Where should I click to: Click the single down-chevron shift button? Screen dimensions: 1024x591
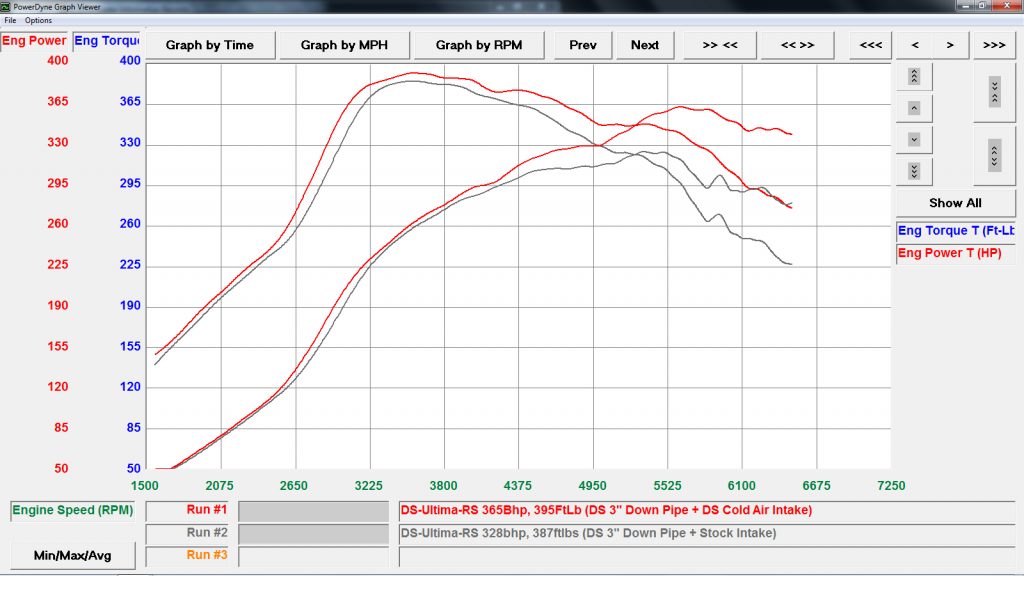pos(914,140)
